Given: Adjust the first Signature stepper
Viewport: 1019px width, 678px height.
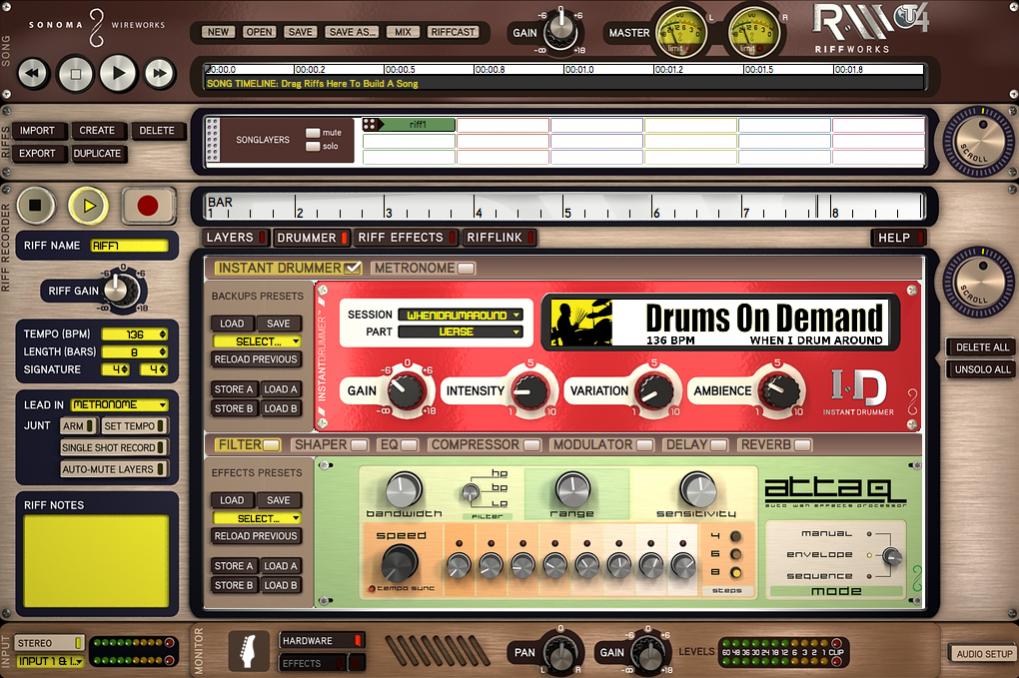Looking at the screenshot, I should pyautogui.click(x=125, y=369).
